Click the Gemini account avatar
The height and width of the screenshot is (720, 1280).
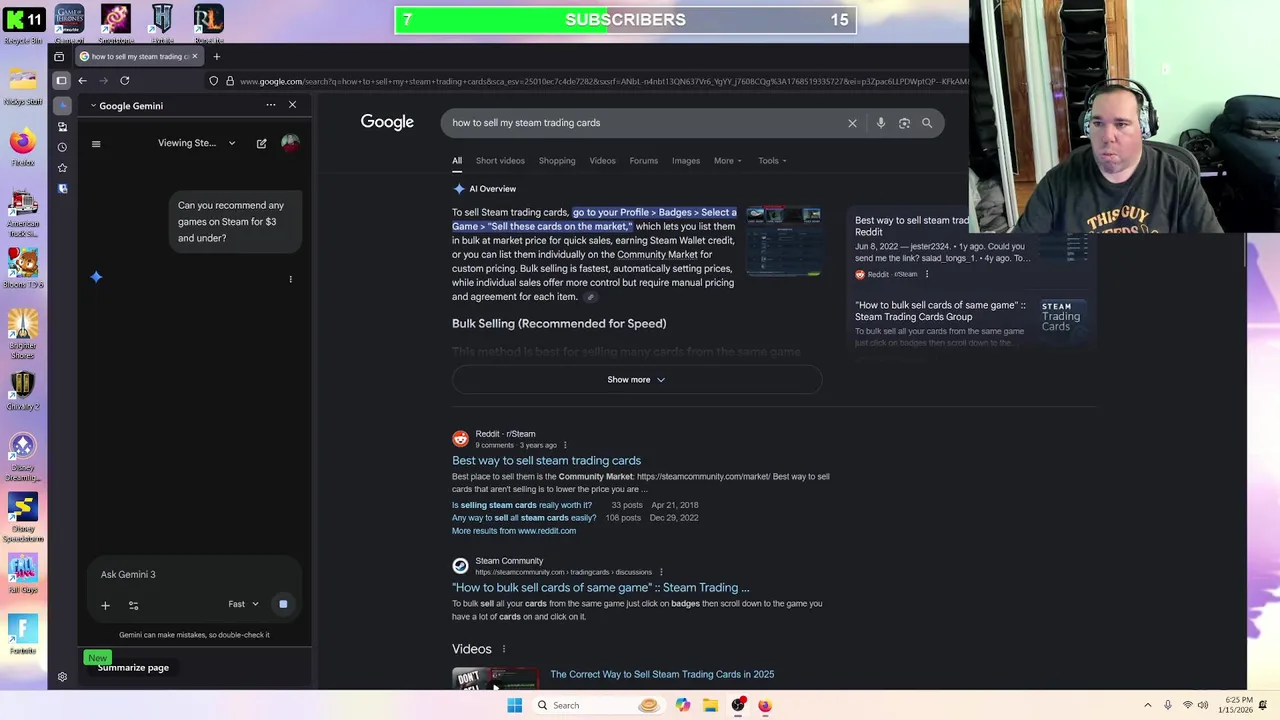290,143
